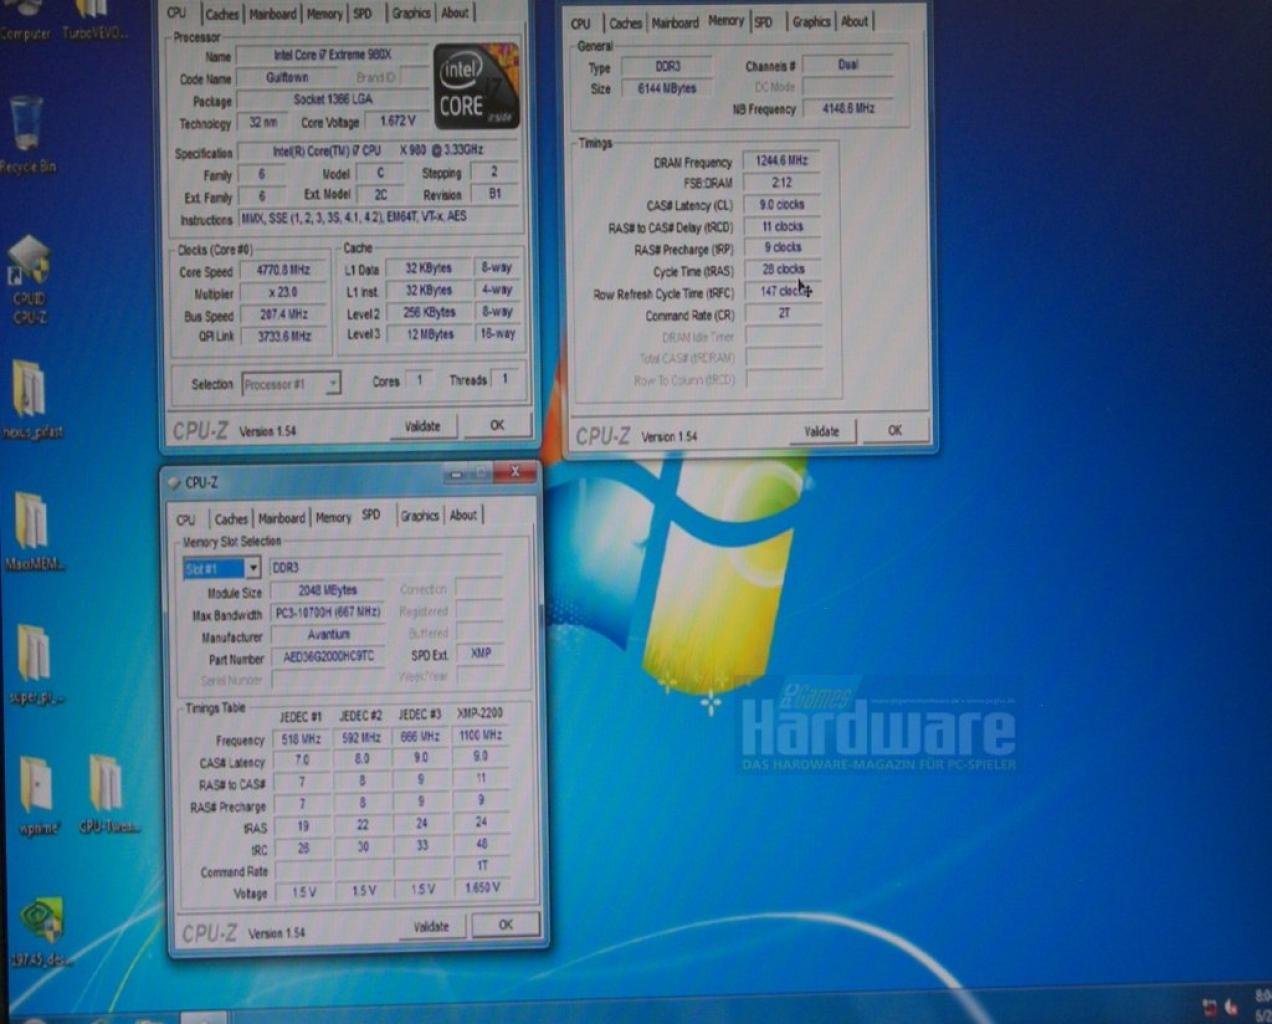Click Validate in the SPD window
Image resolution: width=1272 pixels, height=1024 pixels.
(x=431, y=927)
